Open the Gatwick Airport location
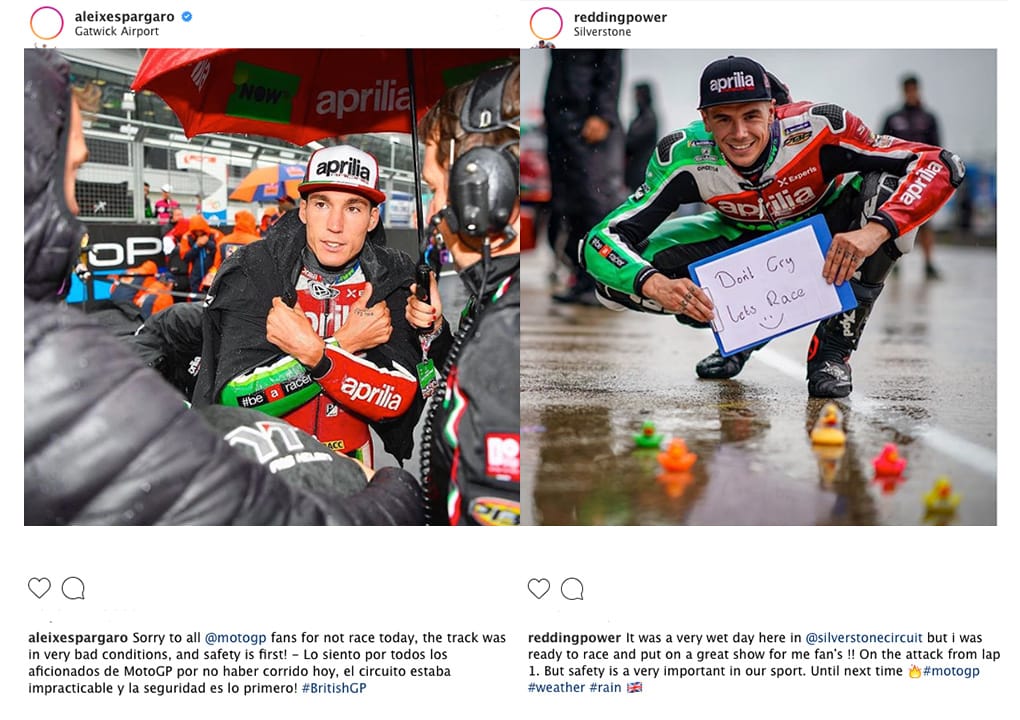The width and height of the screenshot is (1020, 720). tap(116, 31)
